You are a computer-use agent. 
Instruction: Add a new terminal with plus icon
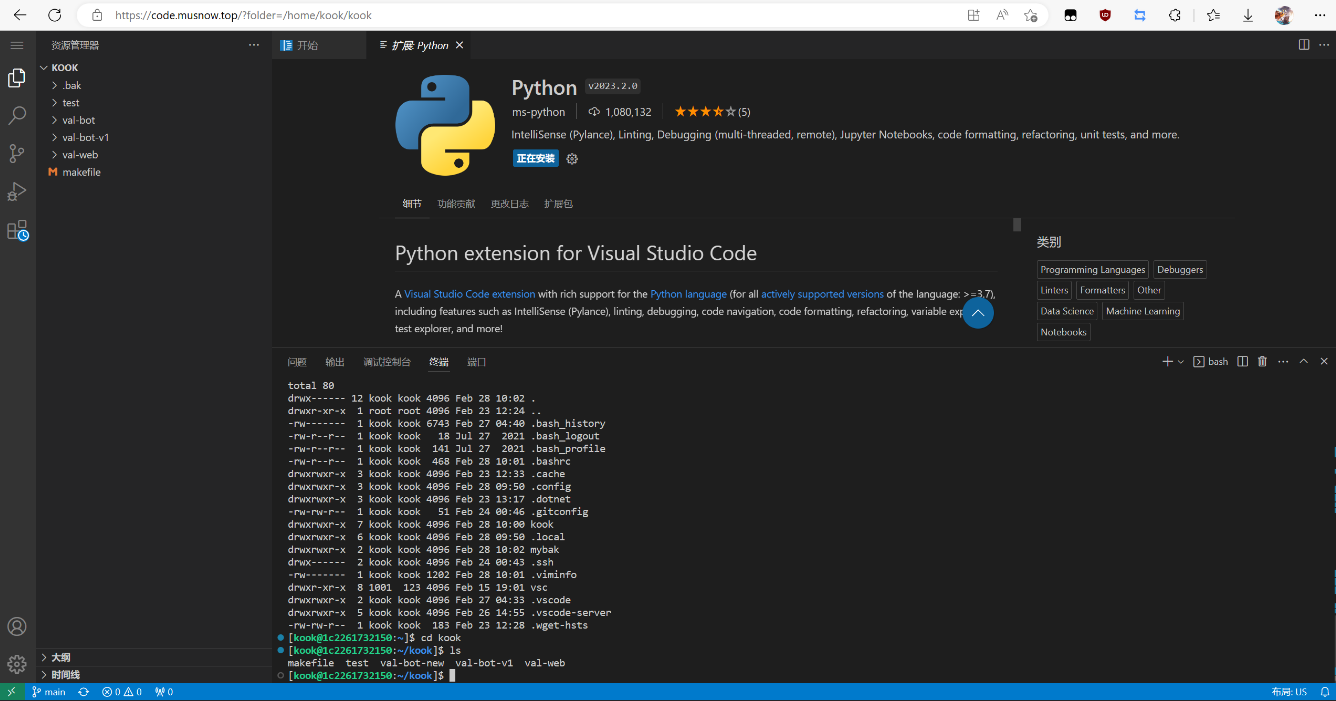pos(1167,362)
